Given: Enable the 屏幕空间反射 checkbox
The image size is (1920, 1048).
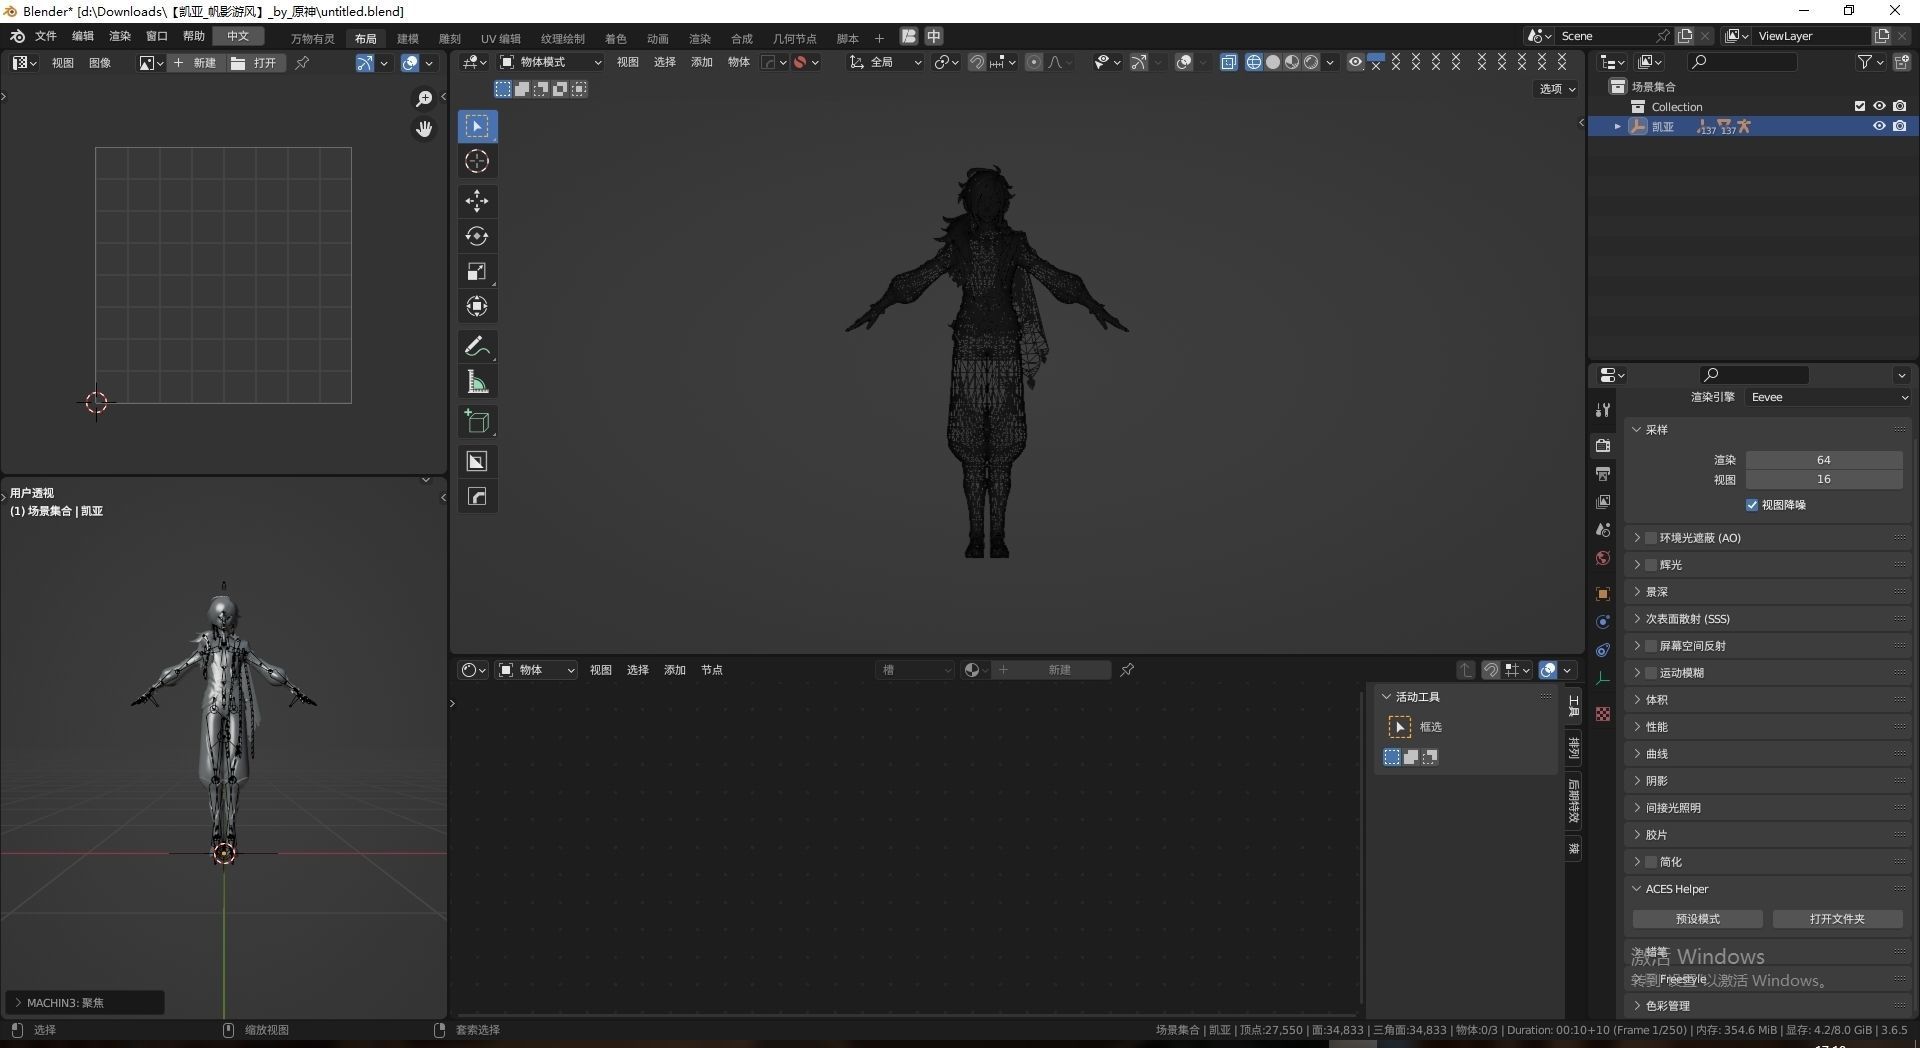Looking at the screenshot, I should (1651, 646).
